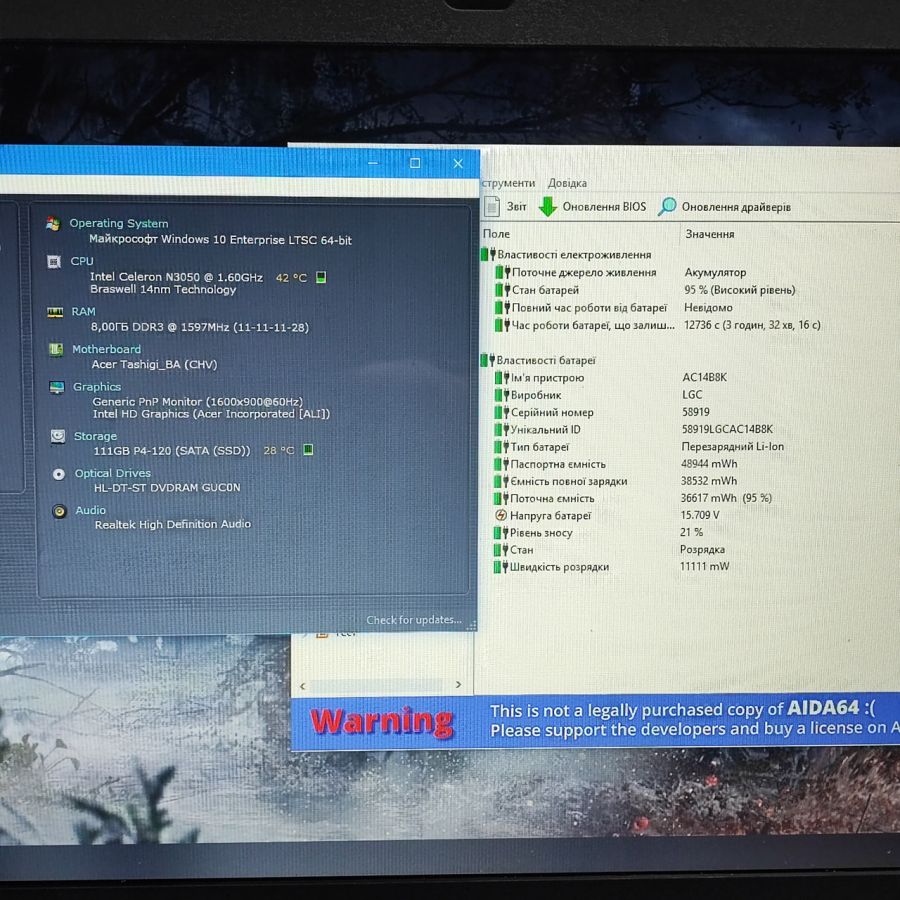Click the AIDA64 Warning license banner
Viewport: 900px width, 900px height.
595,721
